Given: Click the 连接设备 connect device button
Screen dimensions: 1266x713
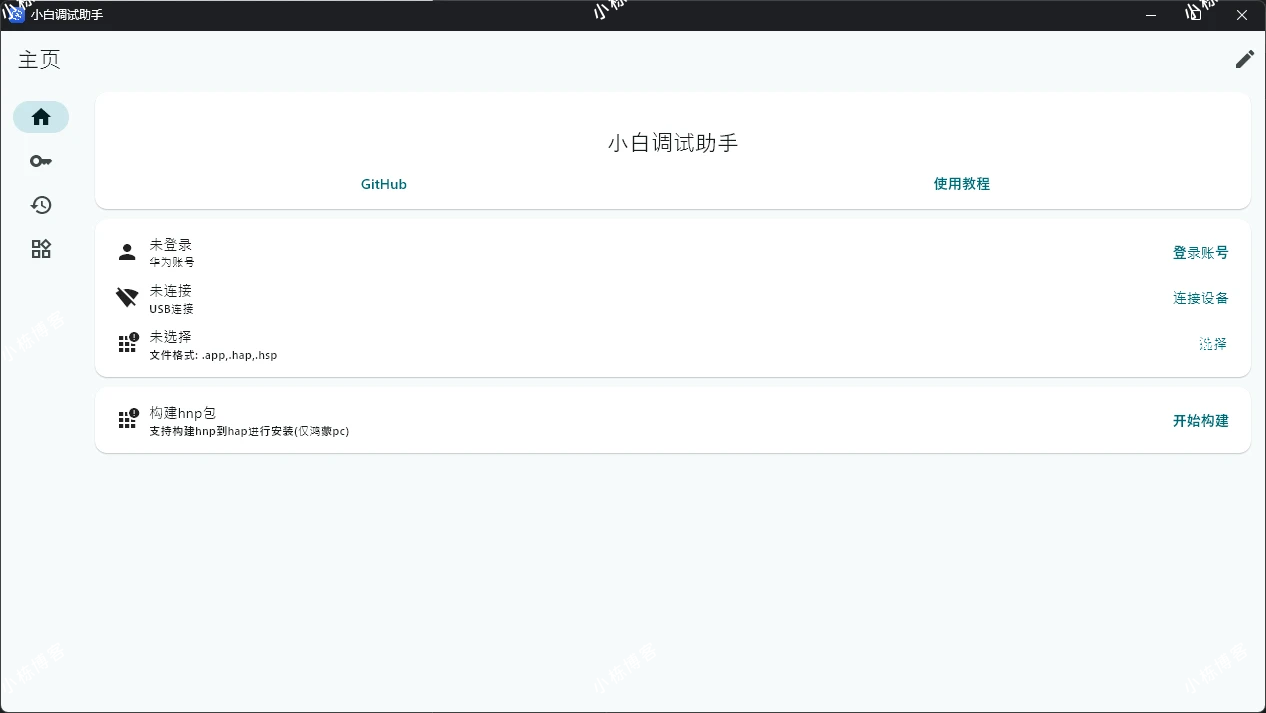Looking at the screenshot, I should [1200, 298].
